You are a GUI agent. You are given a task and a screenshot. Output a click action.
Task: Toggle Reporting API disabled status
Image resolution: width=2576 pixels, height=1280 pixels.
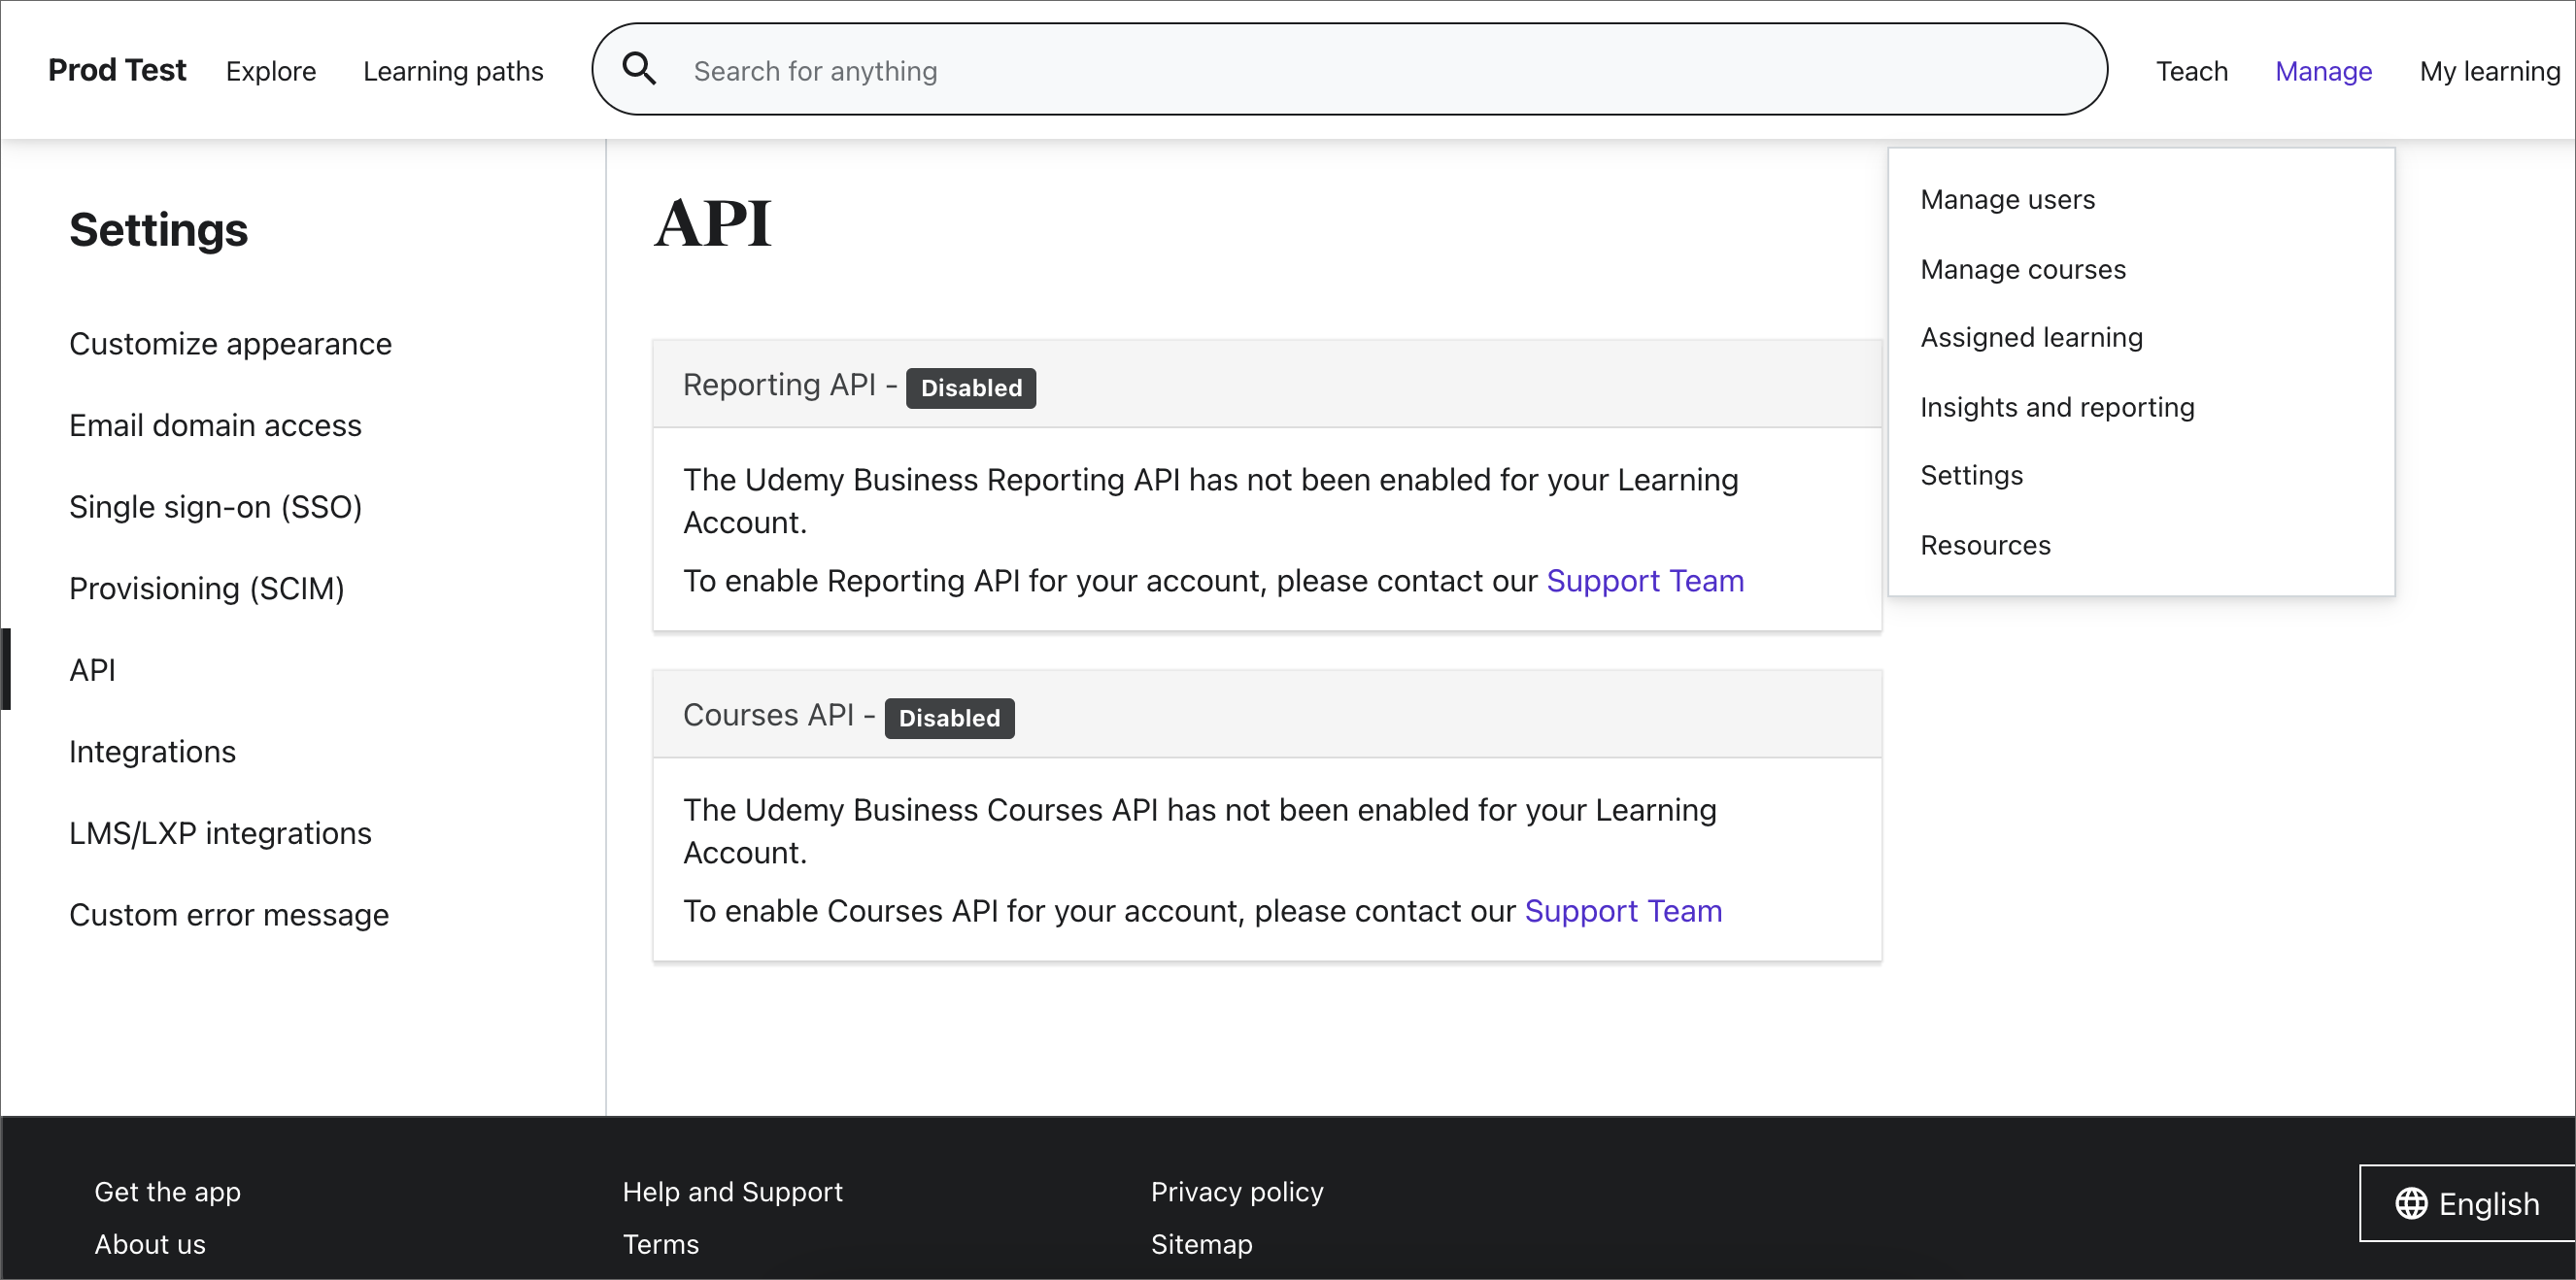pyautogui.click(x=969, y=387)
